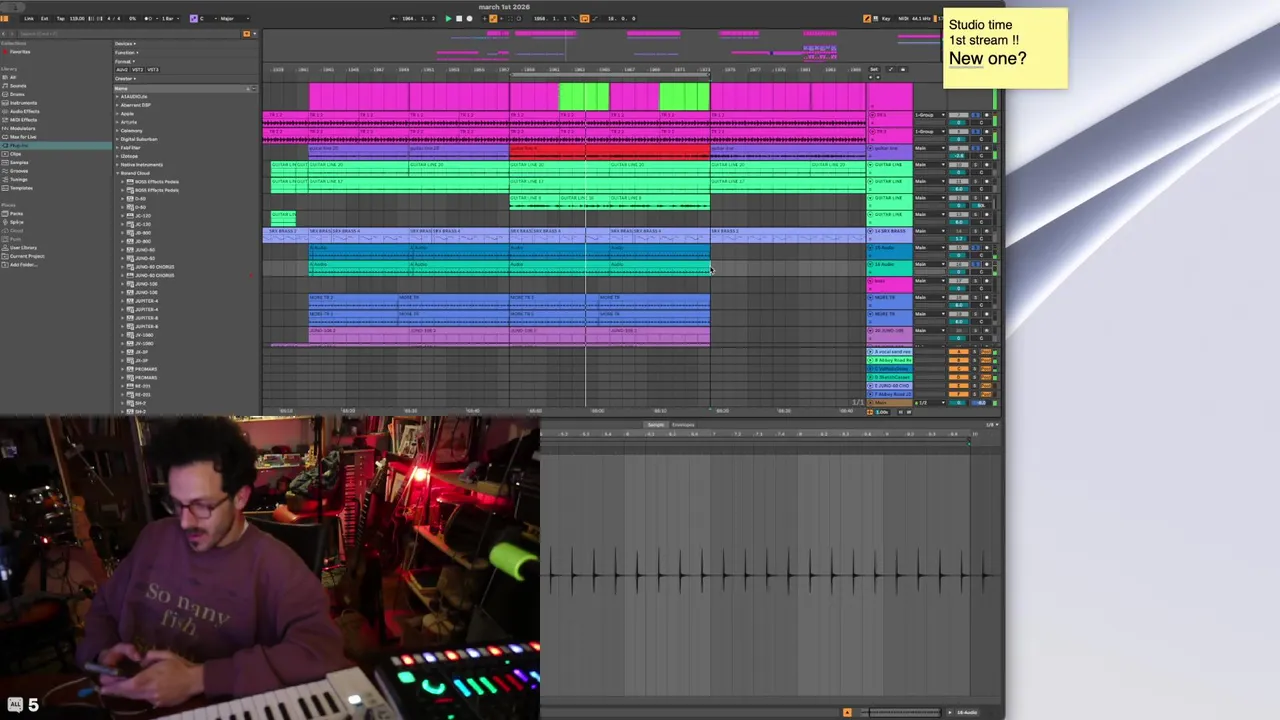
Task: Click the 119.00 tempo field
Action: [x=77, y=18]
